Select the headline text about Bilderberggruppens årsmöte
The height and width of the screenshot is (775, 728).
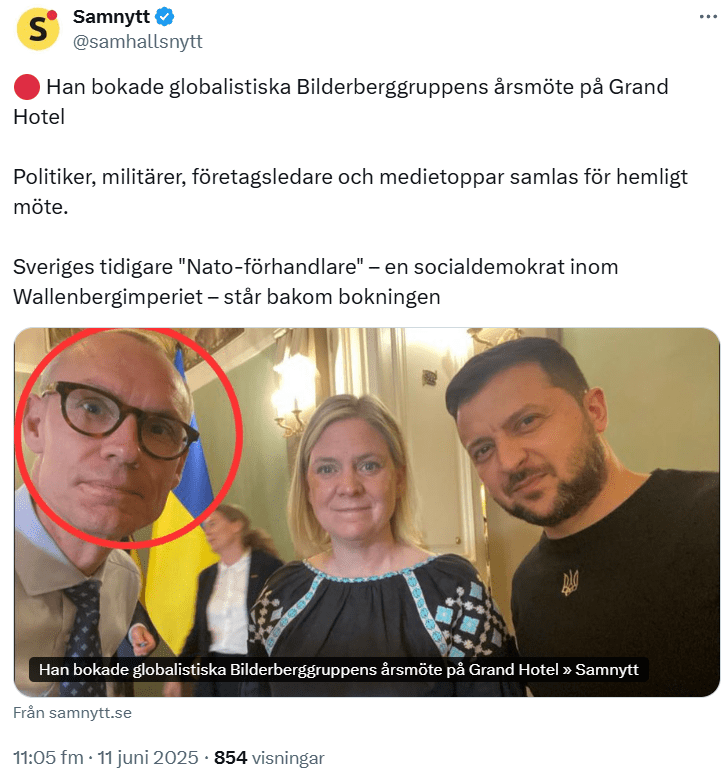(x=341, y=102)
